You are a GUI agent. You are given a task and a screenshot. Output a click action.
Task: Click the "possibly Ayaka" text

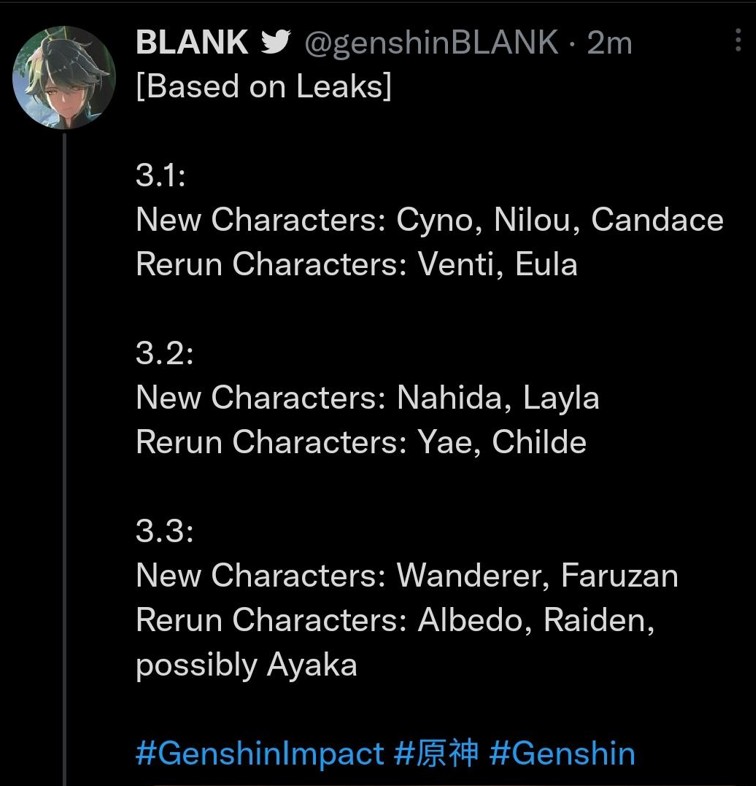[246, 665]
